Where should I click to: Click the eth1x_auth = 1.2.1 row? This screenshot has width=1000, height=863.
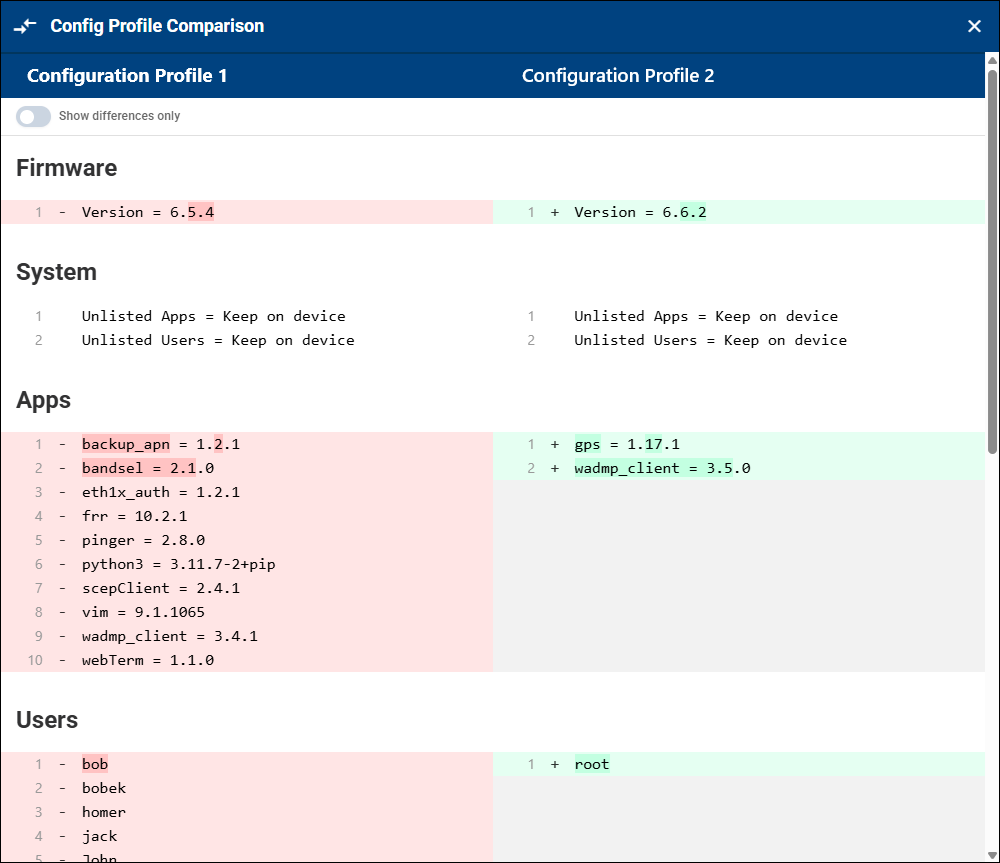(247, 492)
